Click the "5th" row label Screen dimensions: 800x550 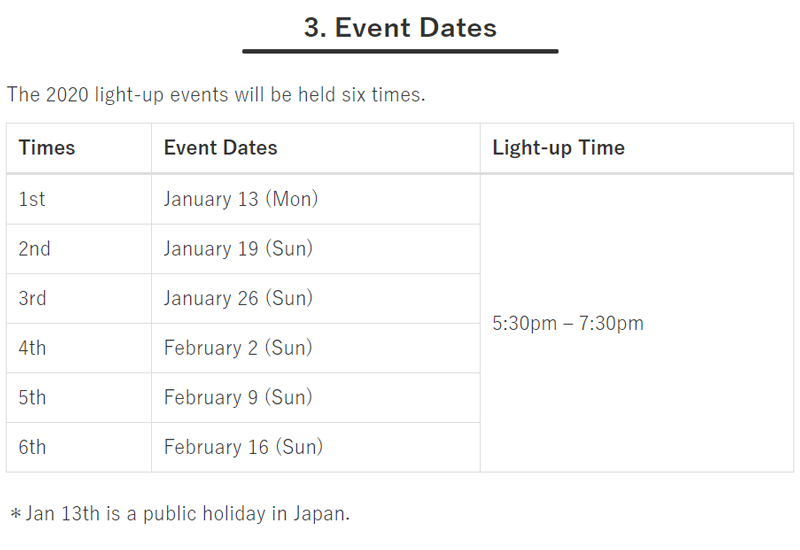(x=32, y=398)
